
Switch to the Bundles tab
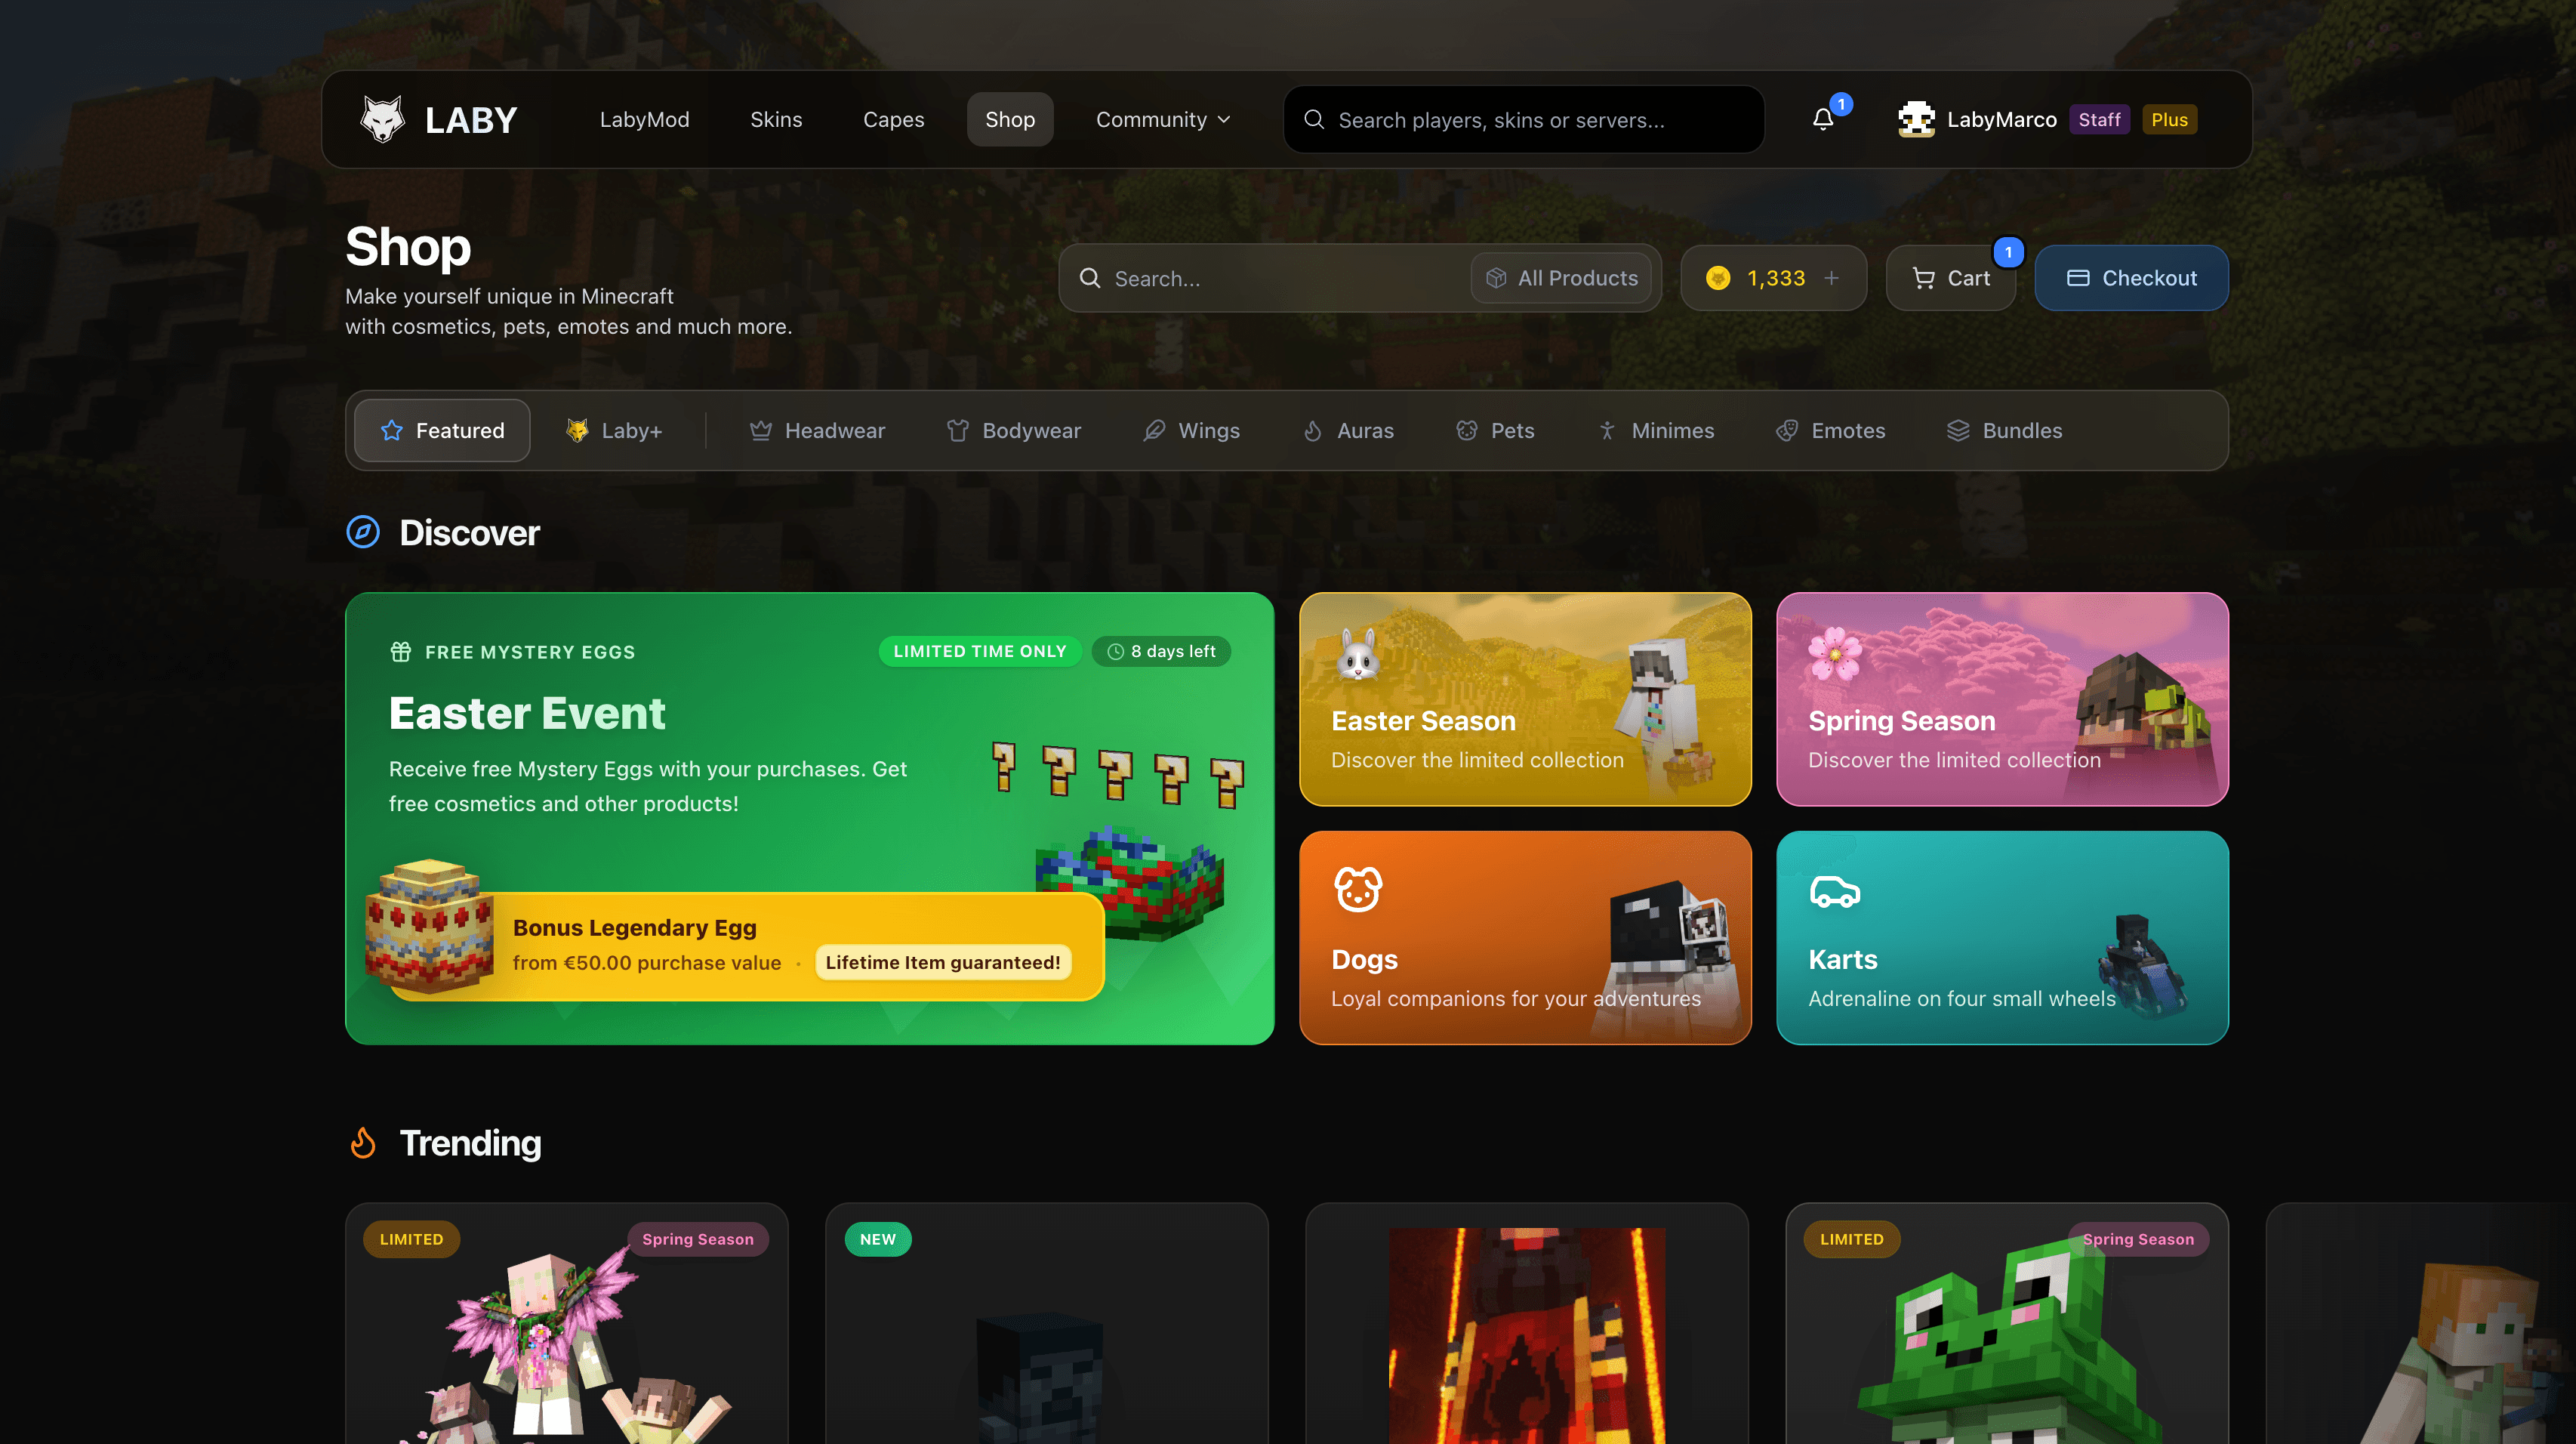tap(2004, 430)
